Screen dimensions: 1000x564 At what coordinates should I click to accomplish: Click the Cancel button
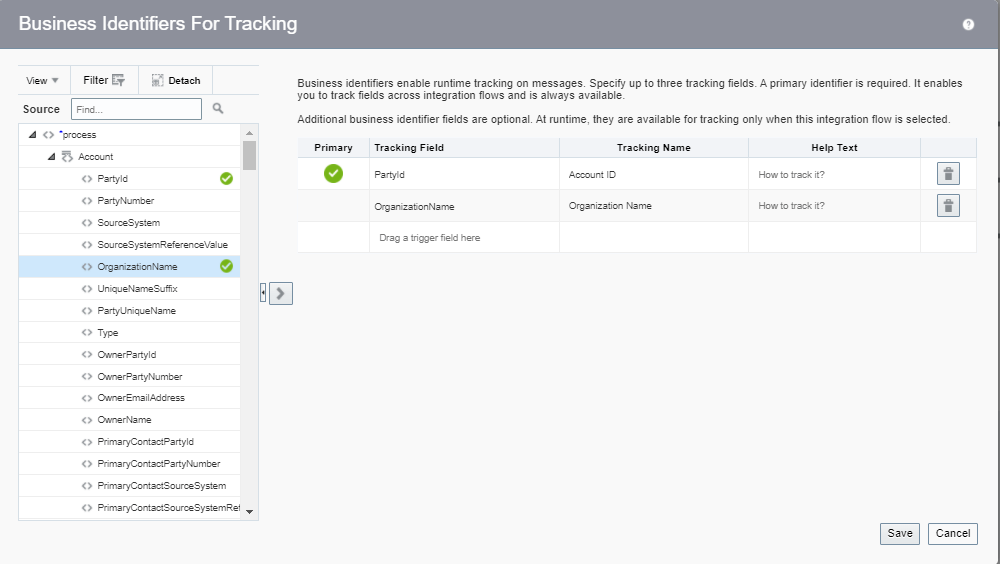(952, 533)
